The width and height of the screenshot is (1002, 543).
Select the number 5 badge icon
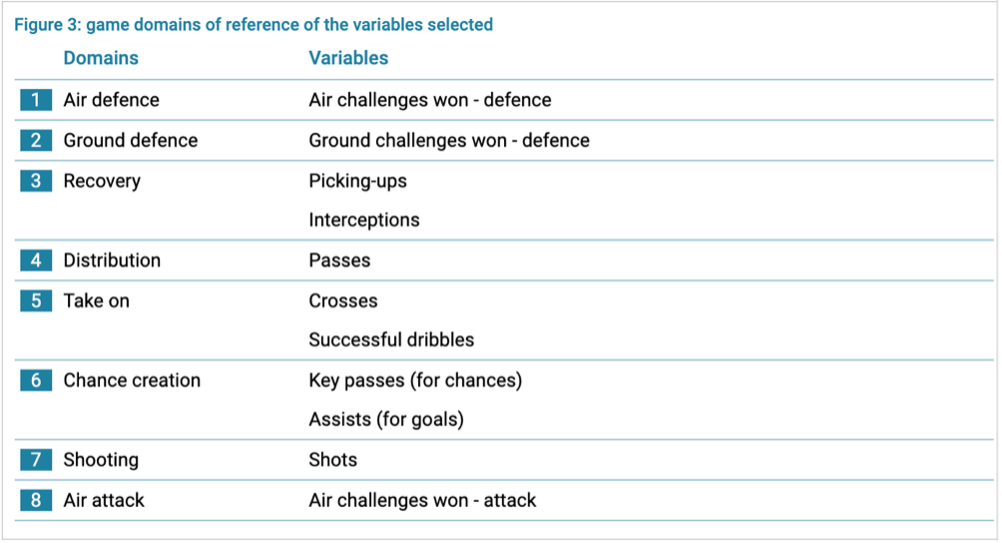(x=36, y=300)
